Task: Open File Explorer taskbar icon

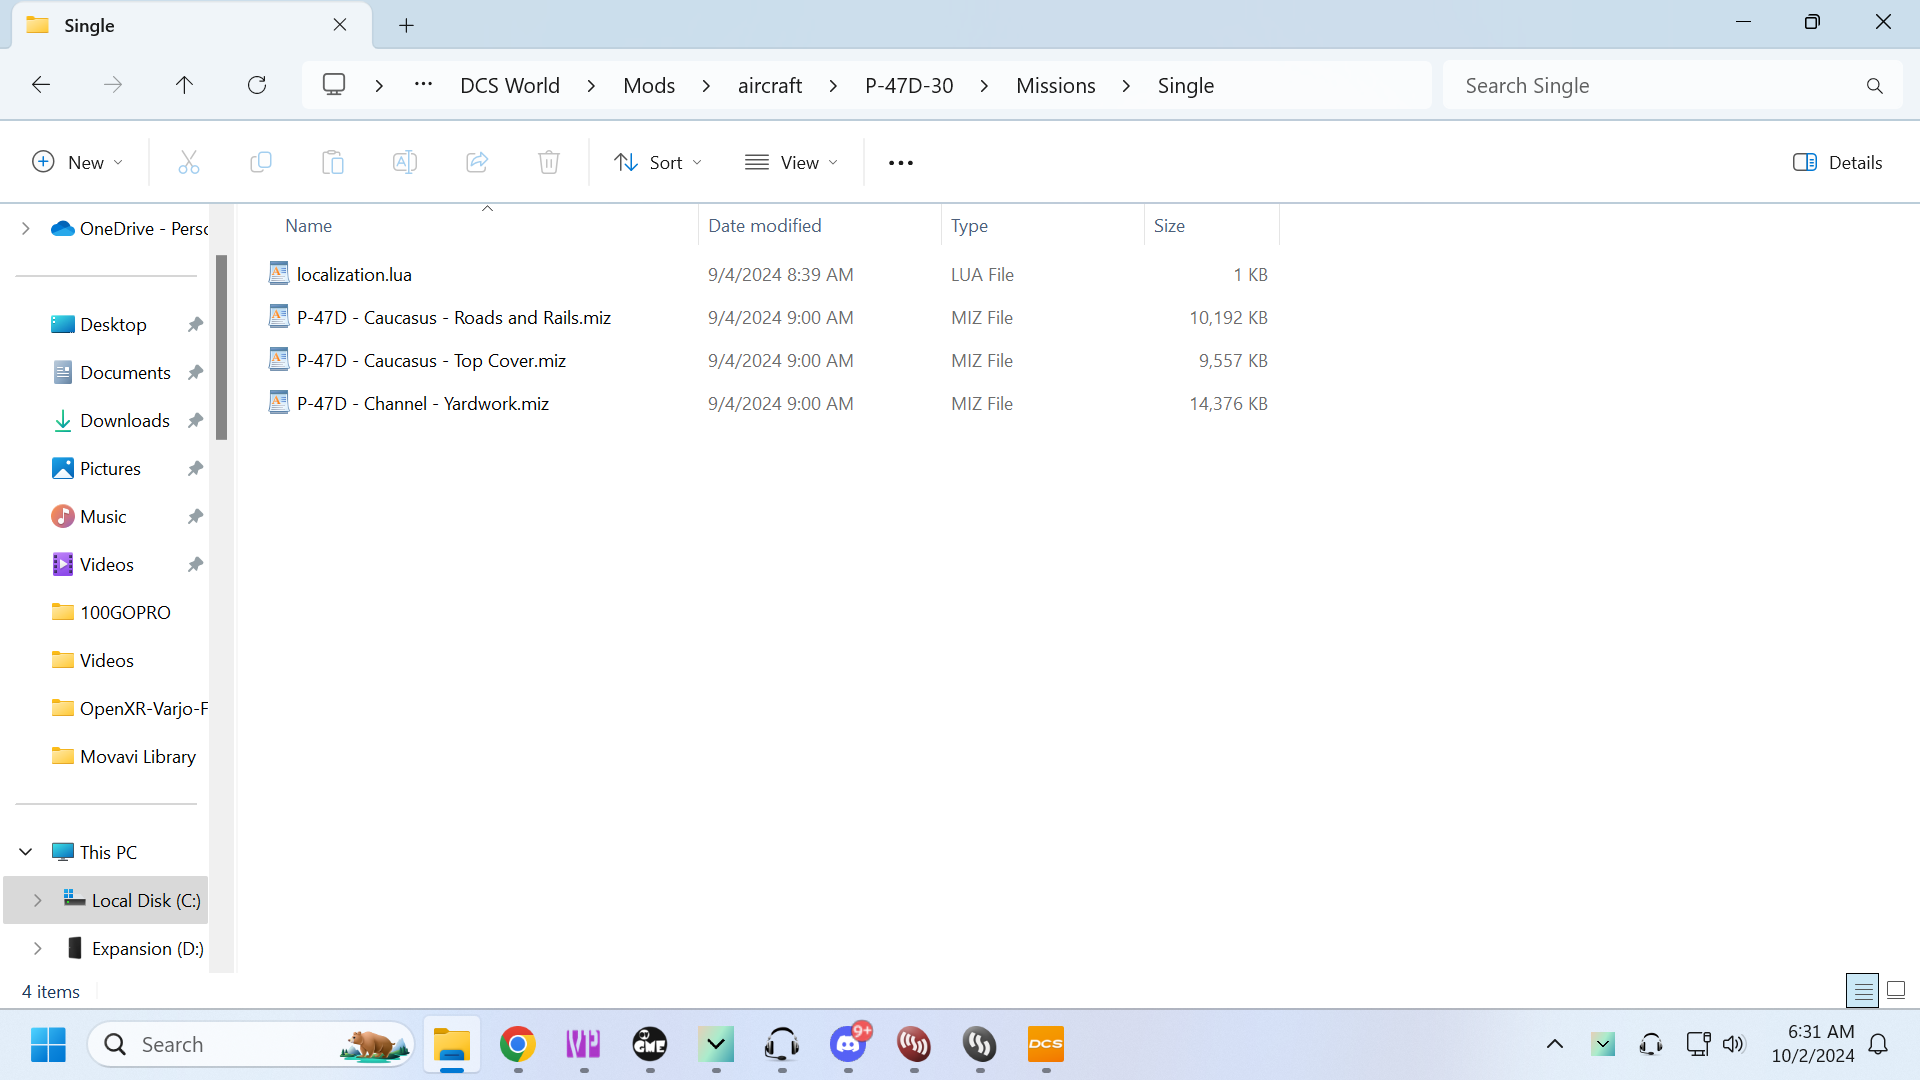Action: tap(452, 1045)
